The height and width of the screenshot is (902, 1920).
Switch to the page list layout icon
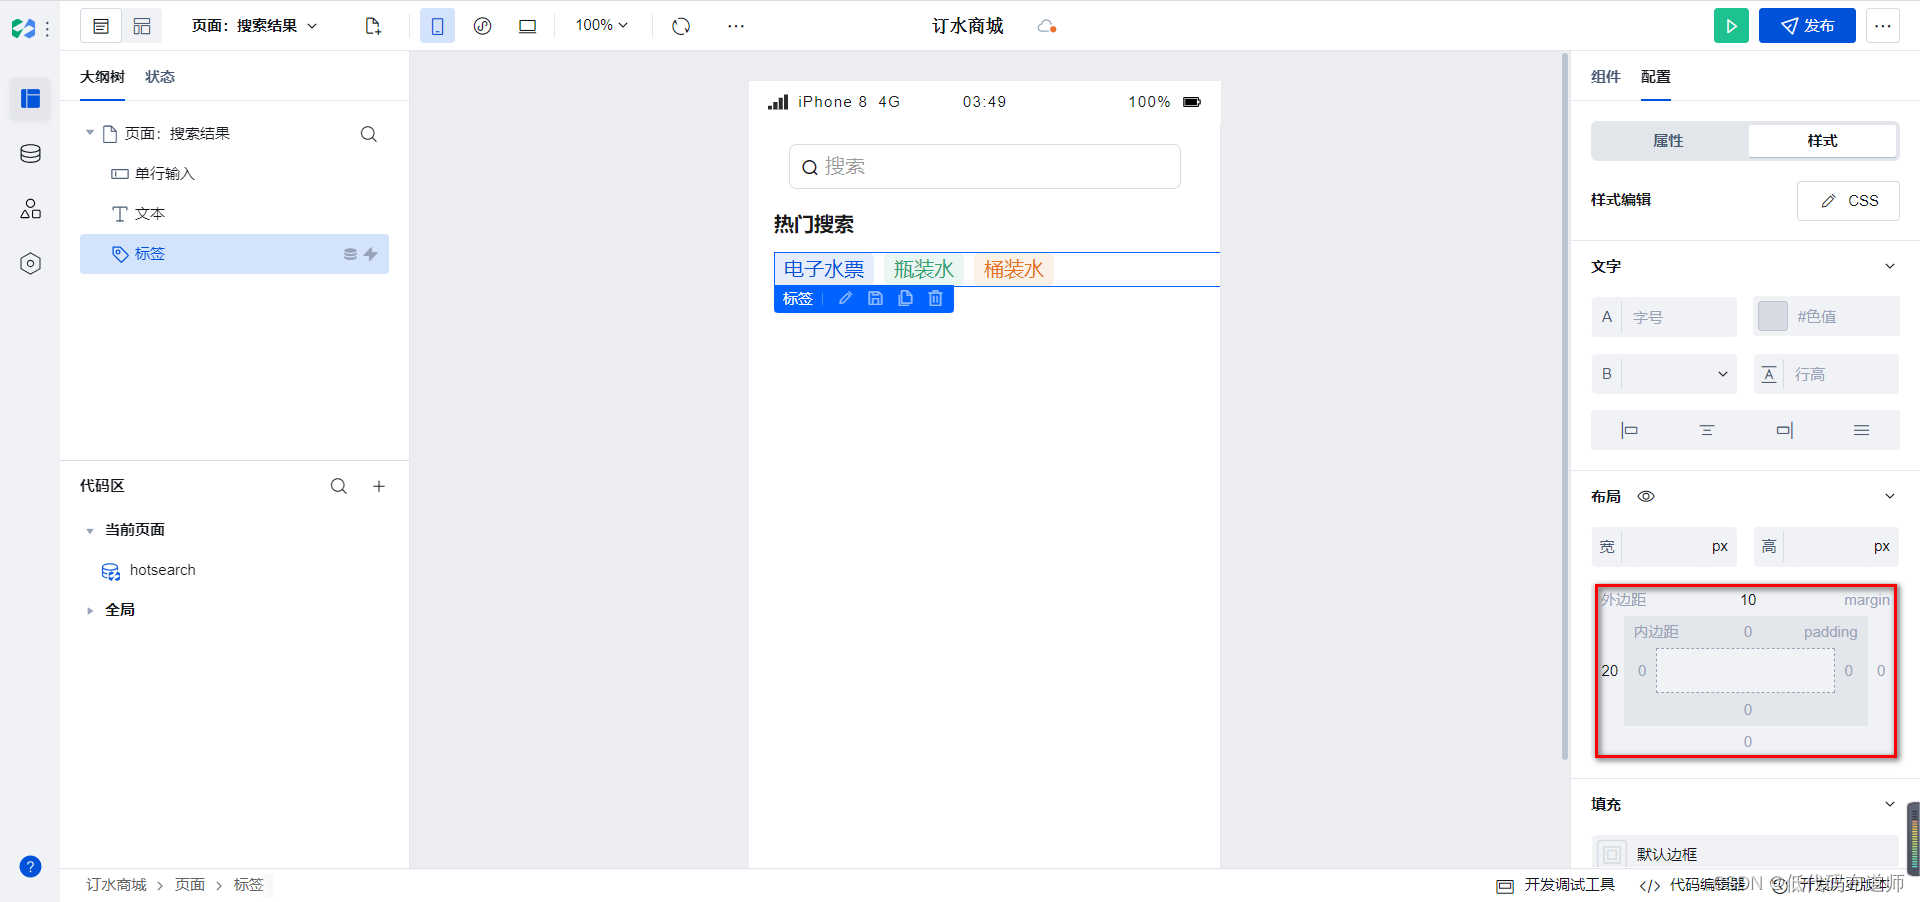pos(101,26)
